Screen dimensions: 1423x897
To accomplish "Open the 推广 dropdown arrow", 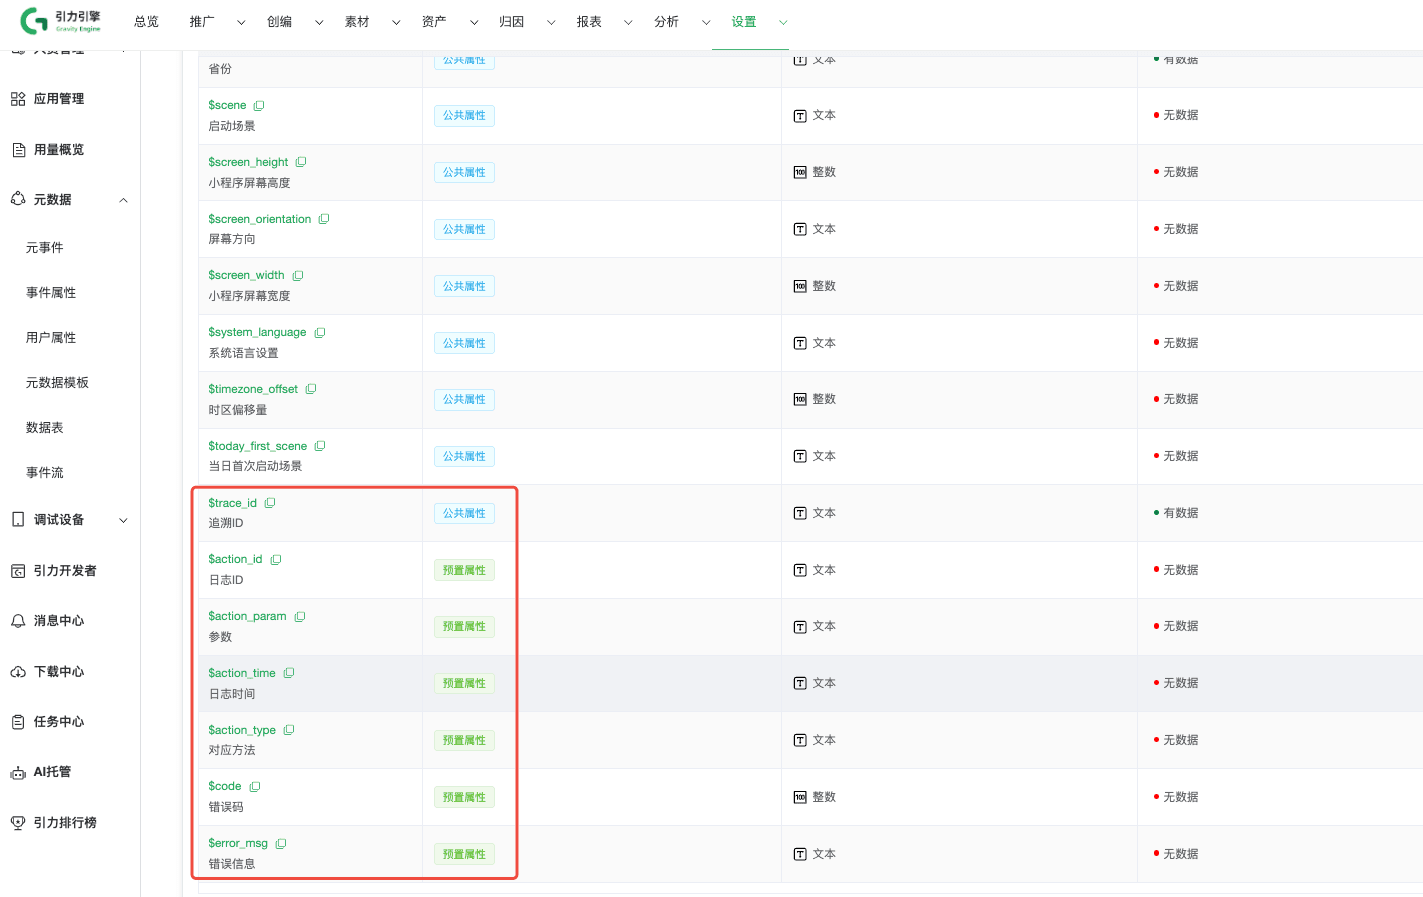I will [x=241, y=22].
